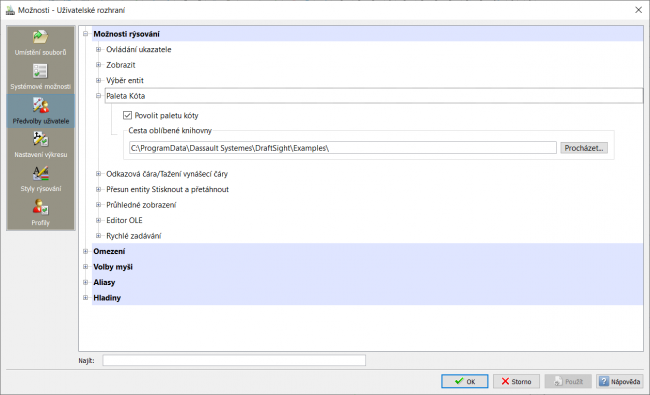This screenshot has height=395, width=650.
Task: Expand the Rychlé zadávání node
Action: point(98,236)
